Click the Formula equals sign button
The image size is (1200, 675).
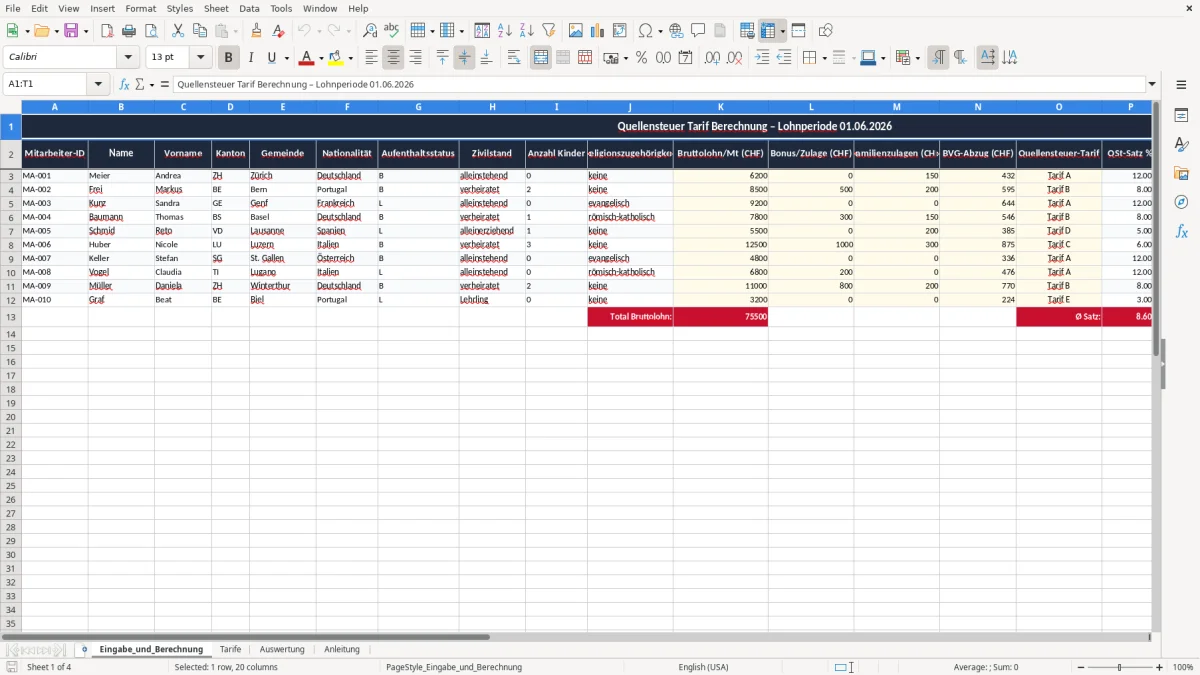(165, 84)
